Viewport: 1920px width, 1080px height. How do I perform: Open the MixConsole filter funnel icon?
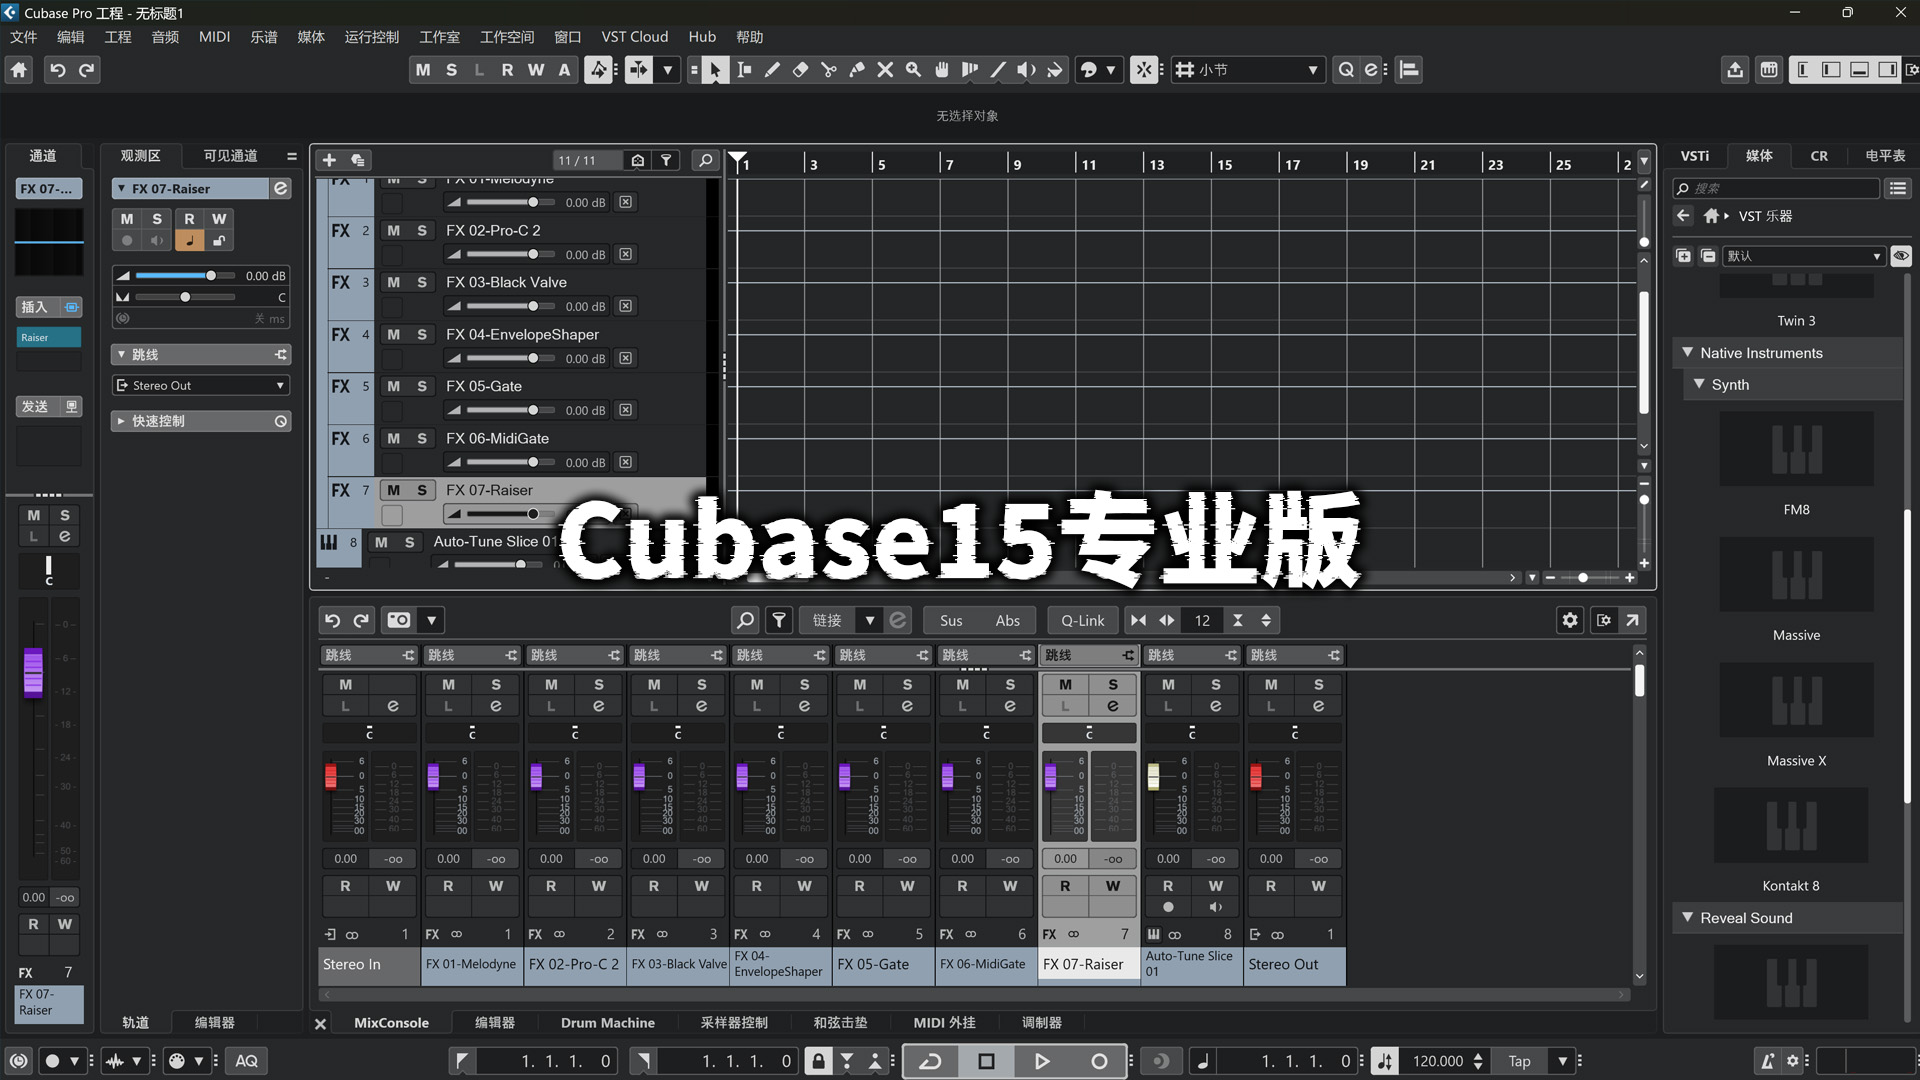click(779, 620)
